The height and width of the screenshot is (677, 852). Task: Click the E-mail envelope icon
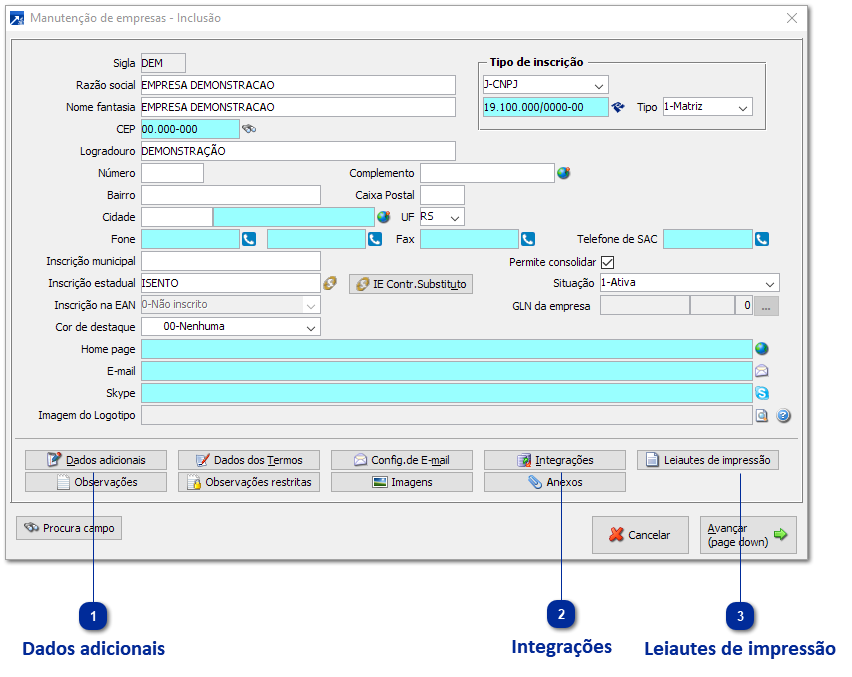point(762,371)
